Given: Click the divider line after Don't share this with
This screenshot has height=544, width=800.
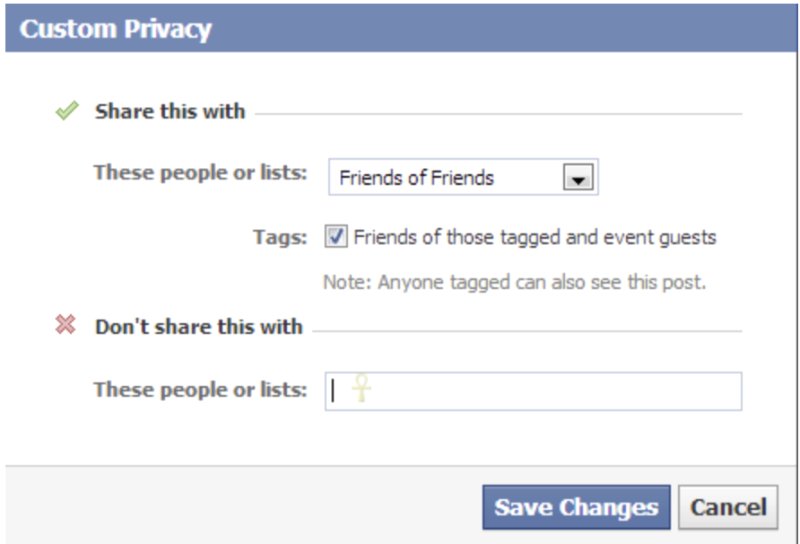Looking at the screenshot, I should pyautogui.click(x=530, y=330).
